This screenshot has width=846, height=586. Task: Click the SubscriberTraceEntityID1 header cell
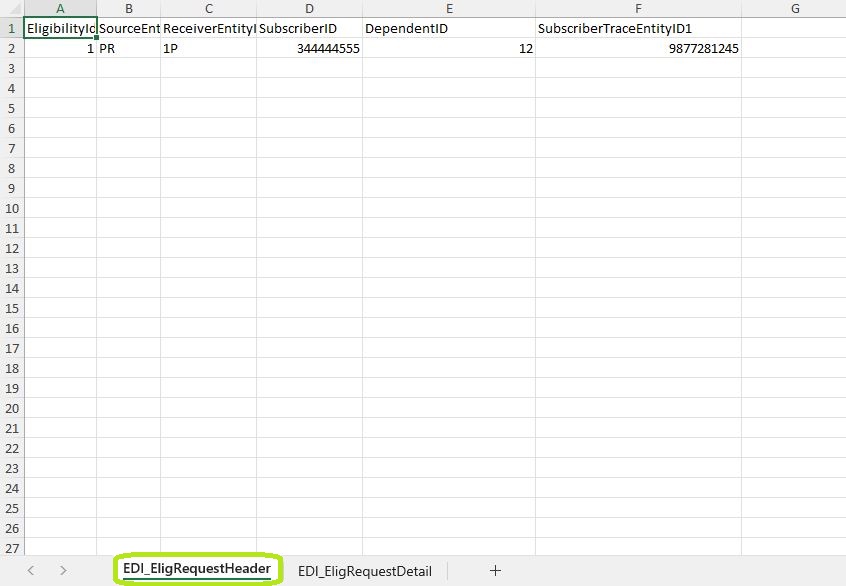(x=638, y=28)
